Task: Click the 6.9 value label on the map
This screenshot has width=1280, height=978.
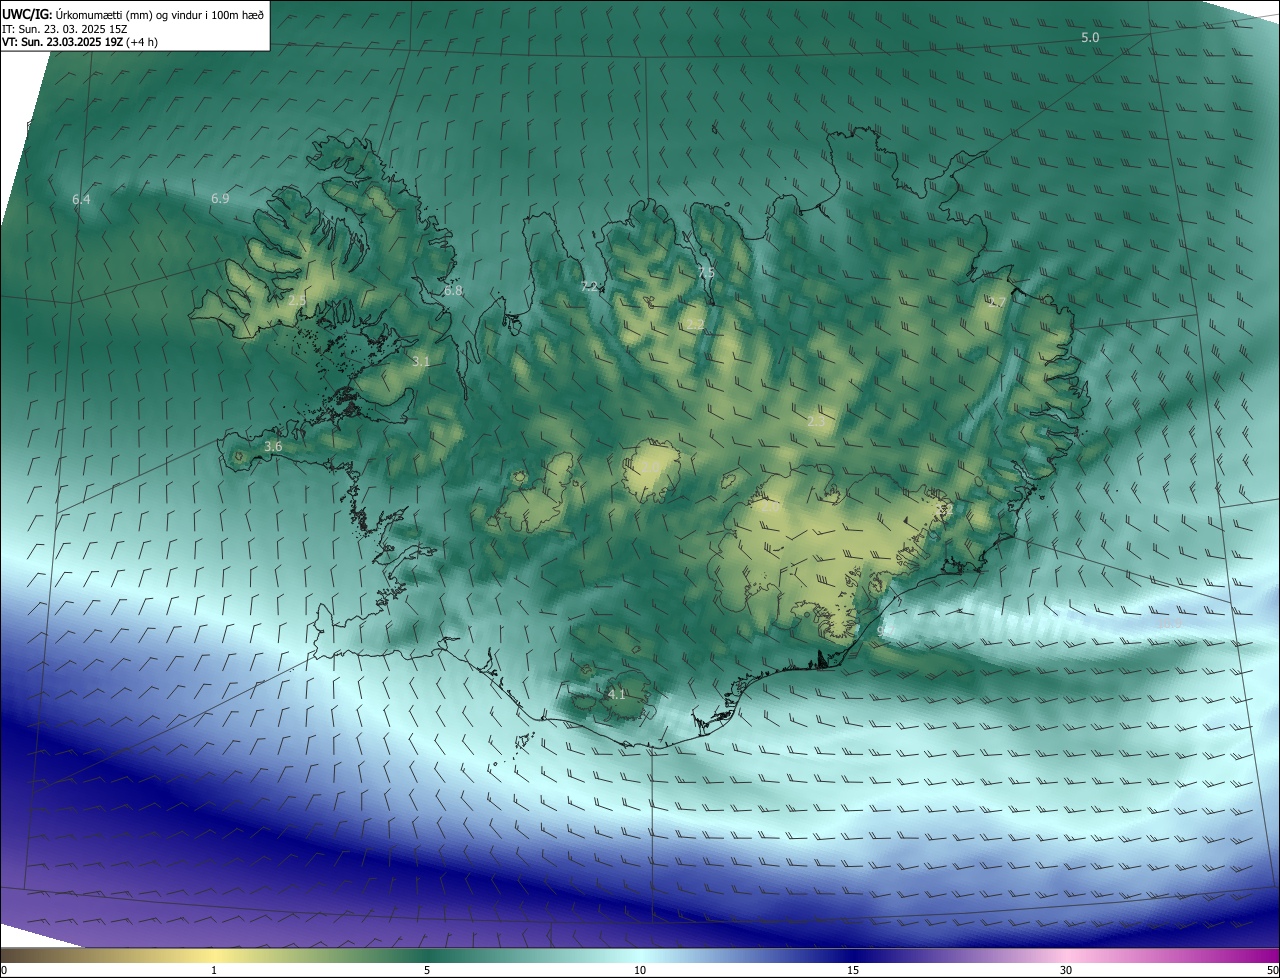Action: coord(220,199)
